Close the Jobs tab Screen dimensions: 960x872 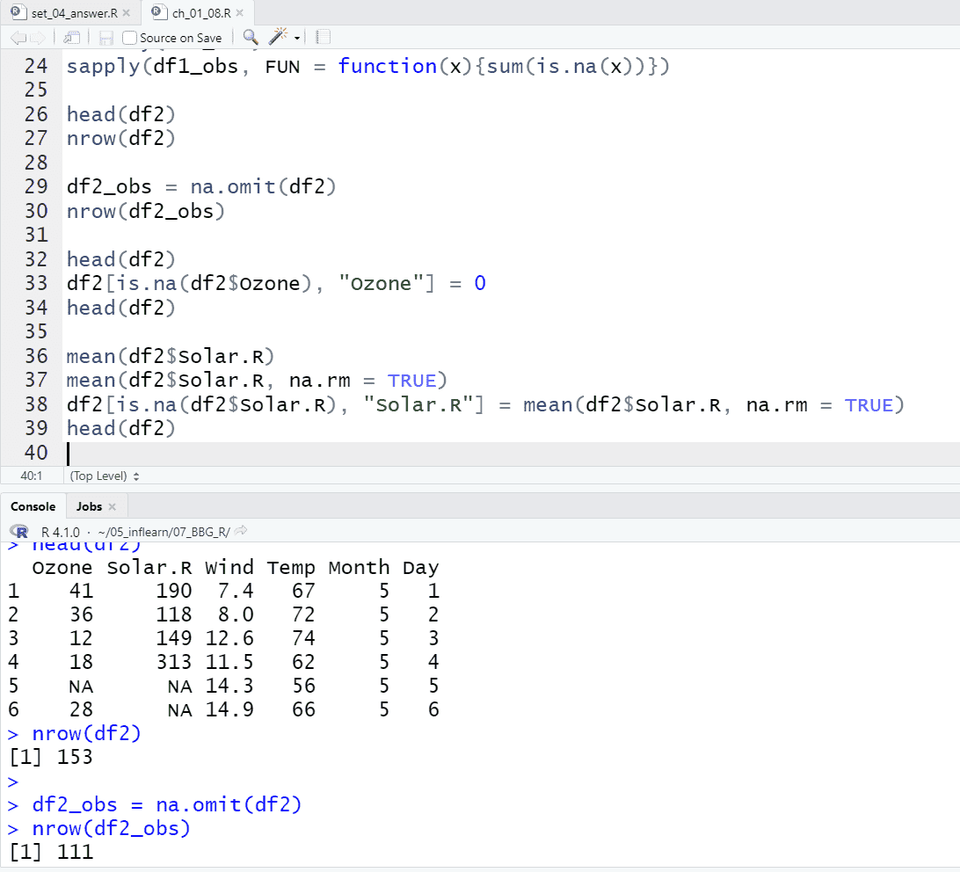[x=112, y=506]
